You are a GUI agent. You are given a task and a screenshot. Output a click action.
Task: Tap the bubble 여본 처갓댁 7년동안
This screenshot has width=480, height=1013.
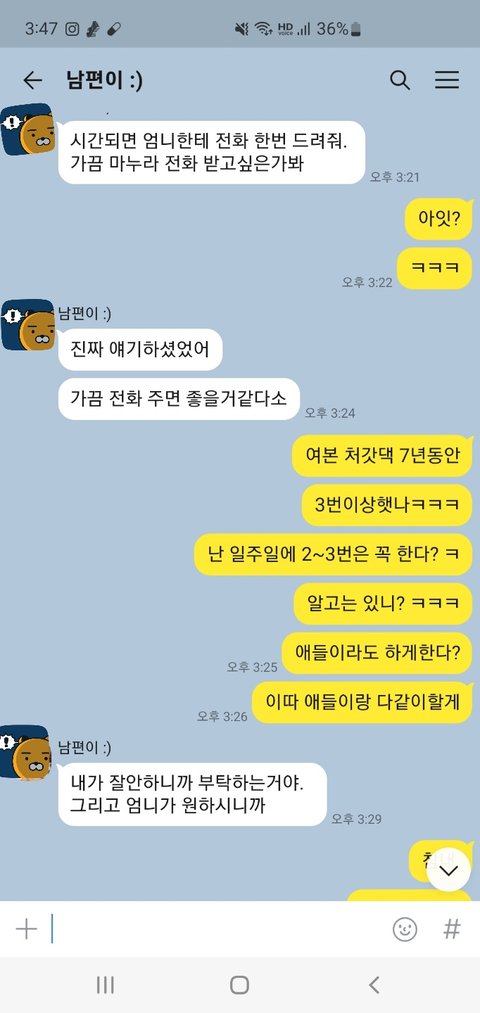point(382,455)
